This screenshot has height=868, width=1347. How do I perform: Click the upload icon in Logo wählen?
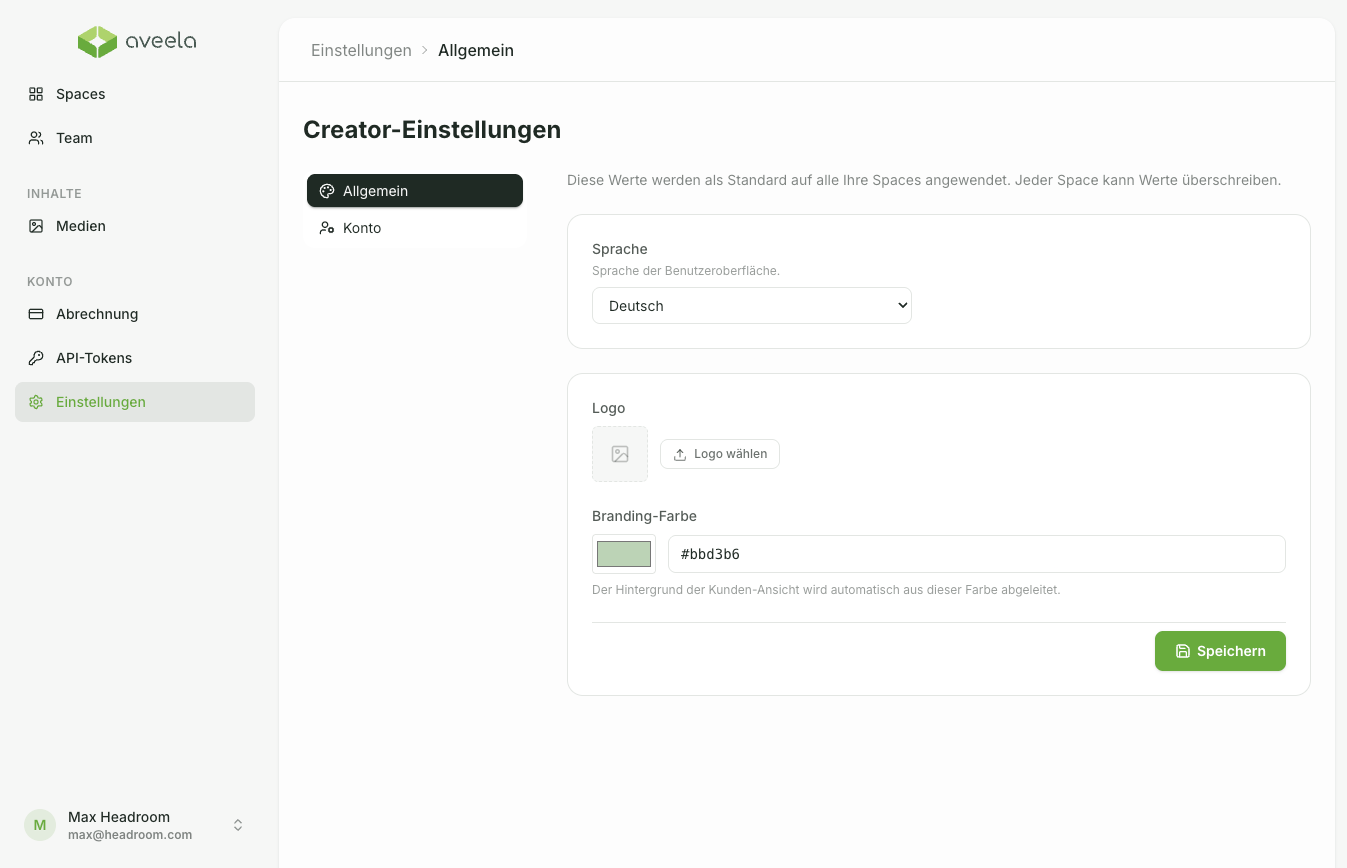click(x=680, y=454)
